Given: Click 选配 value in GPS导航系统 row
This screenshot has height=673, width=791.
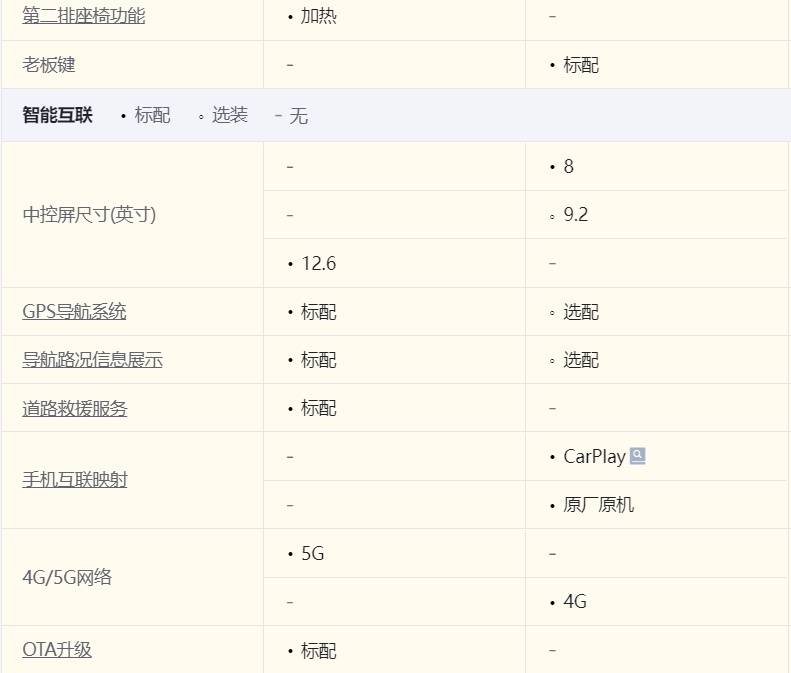Looking at the screenshot, I should tap(581, 312).
